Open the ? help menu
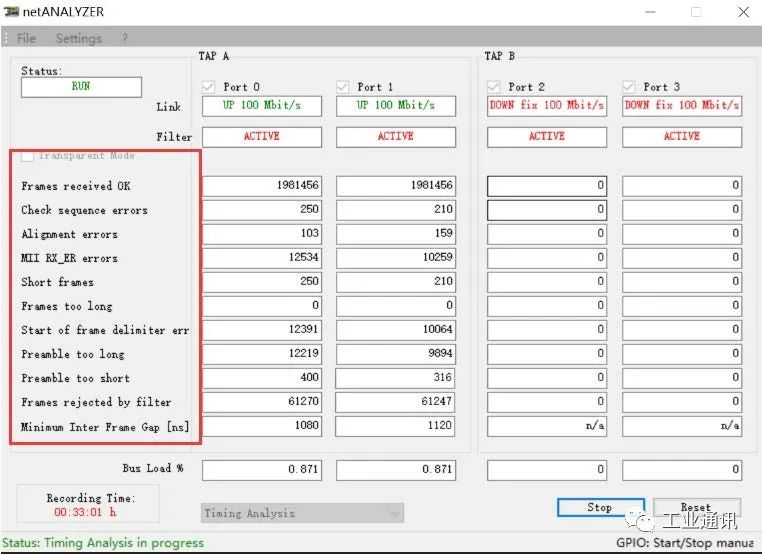 coord(125,38)
